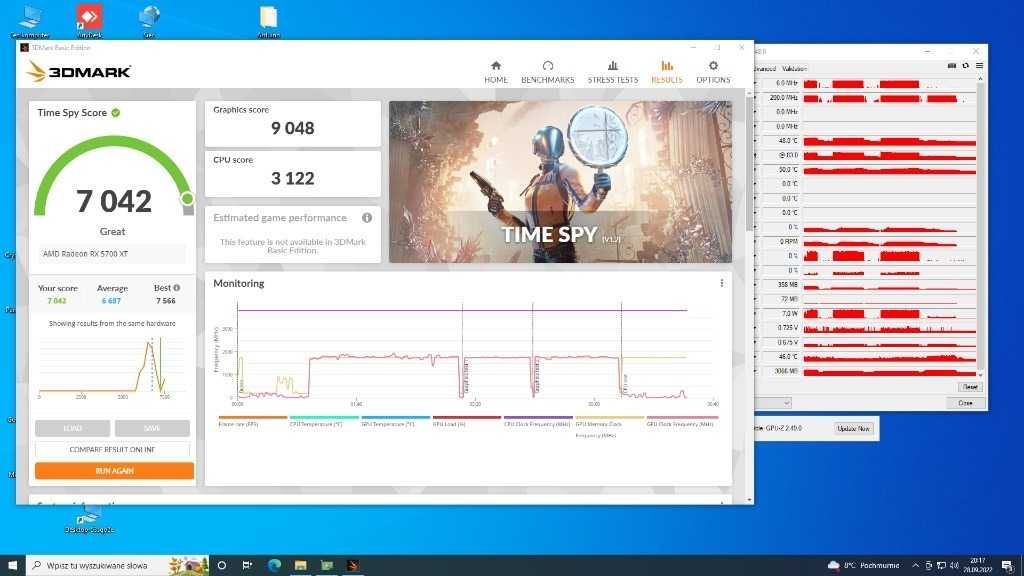Viewport: 1024px width, 576px height.
Task: Open the Benchmarks section
Action: [547, 72]
